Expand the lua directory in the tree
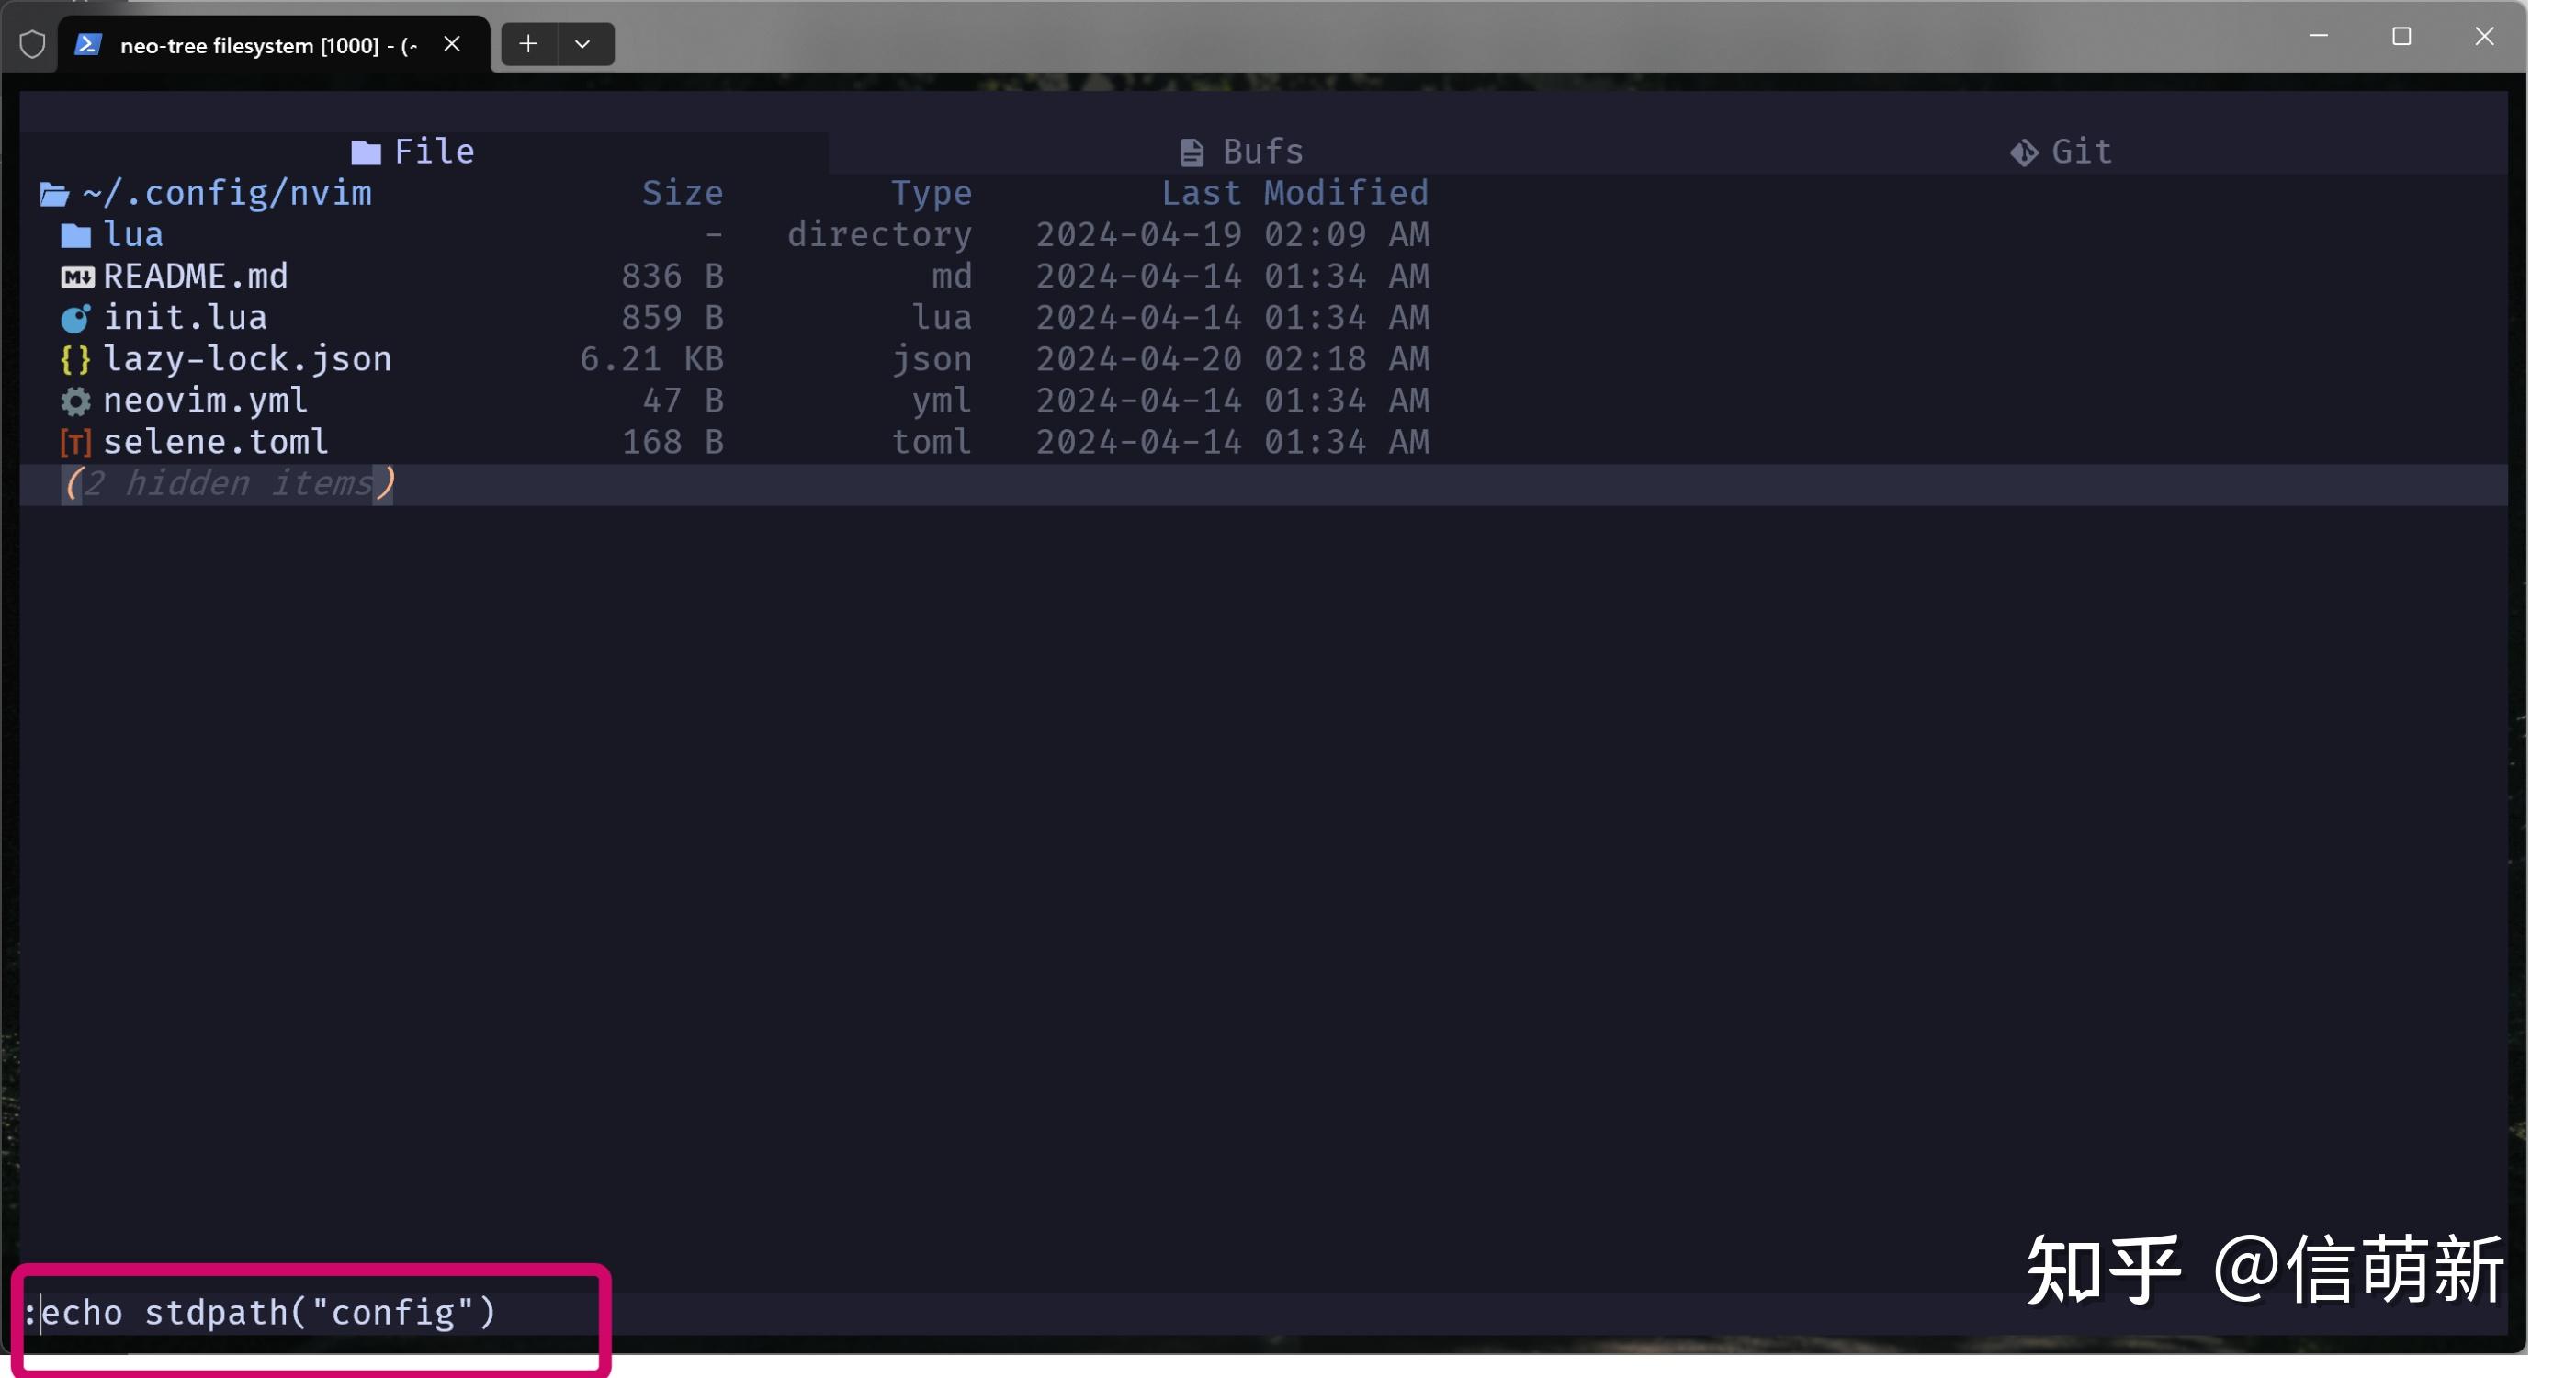Image resolution: width=2576 pixels, height=1378 pixels. click(x=133, y=233)
